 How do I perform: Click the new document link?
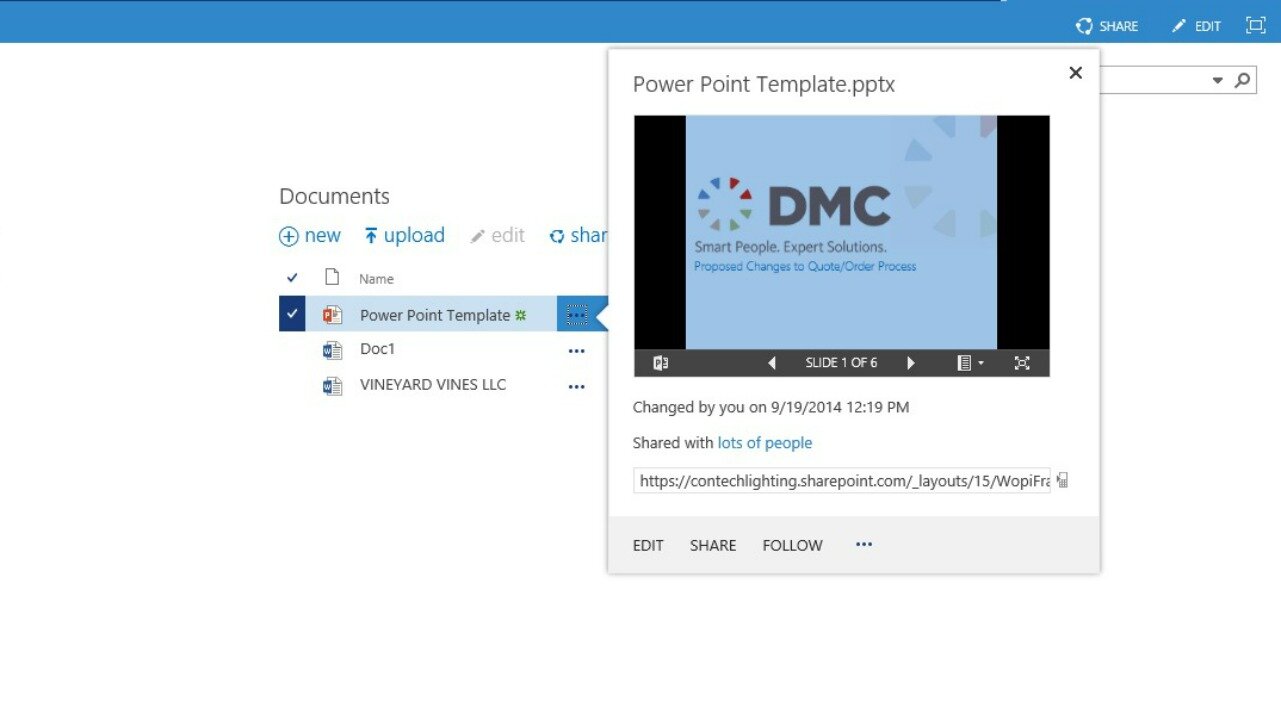pos(310,236)
